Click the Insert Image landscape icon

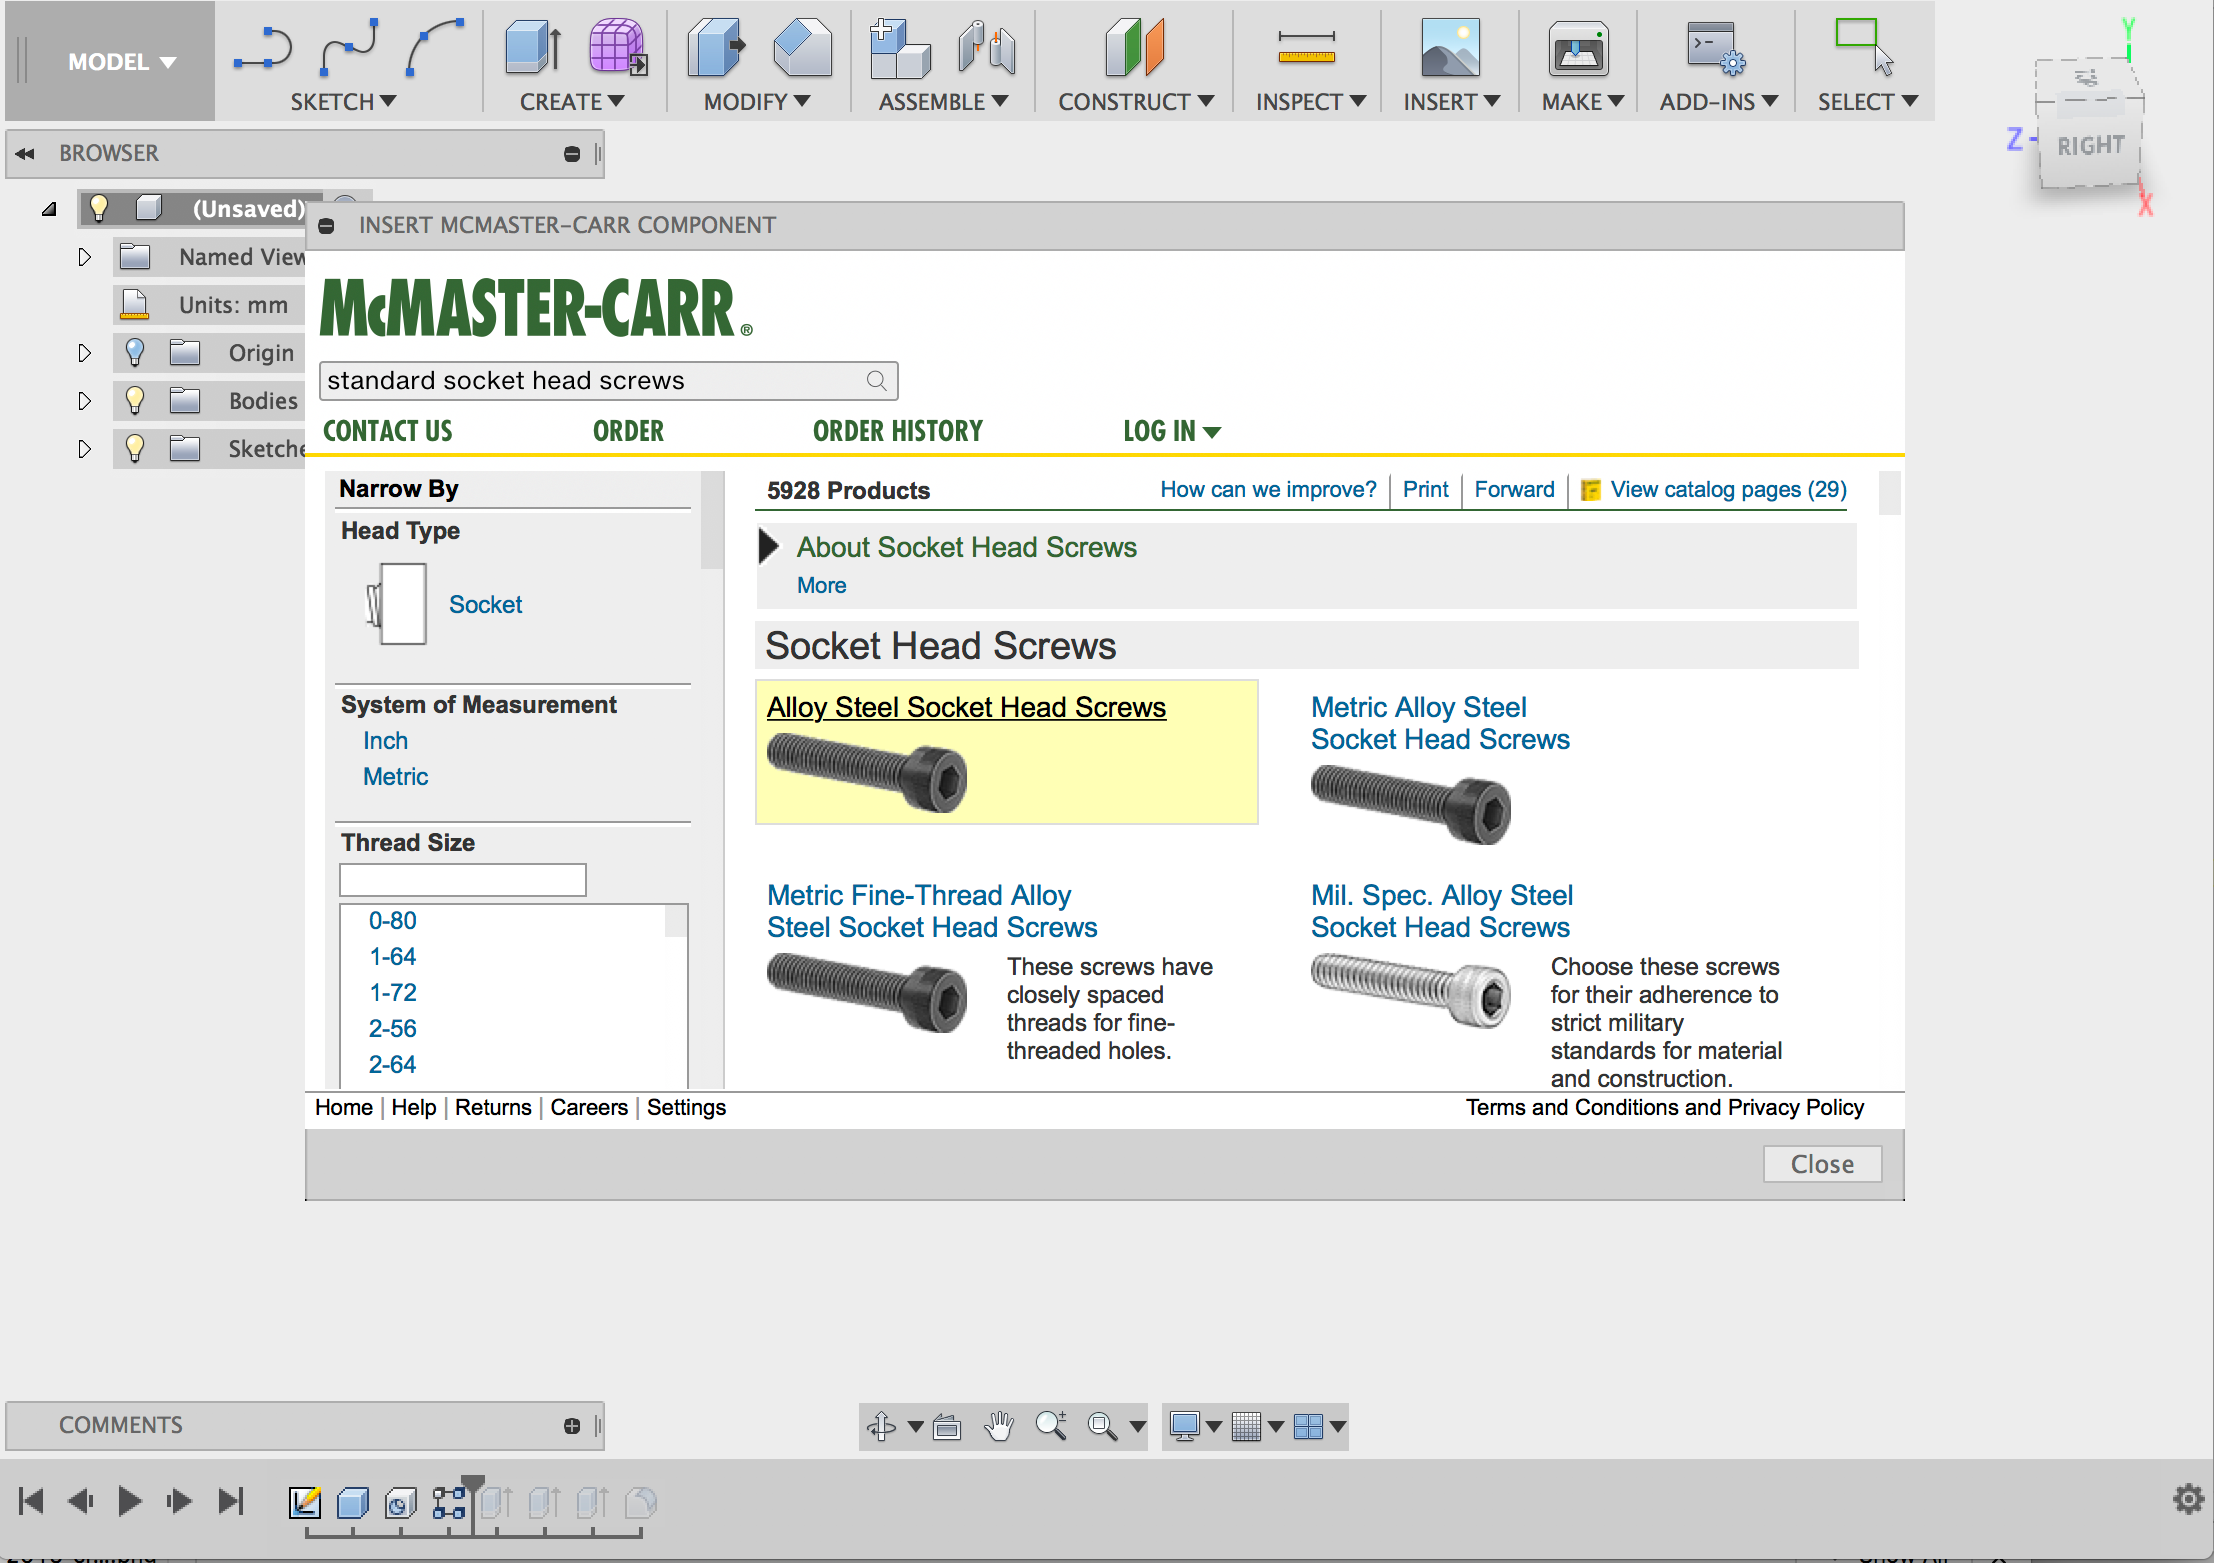[x=1450, y=48]
